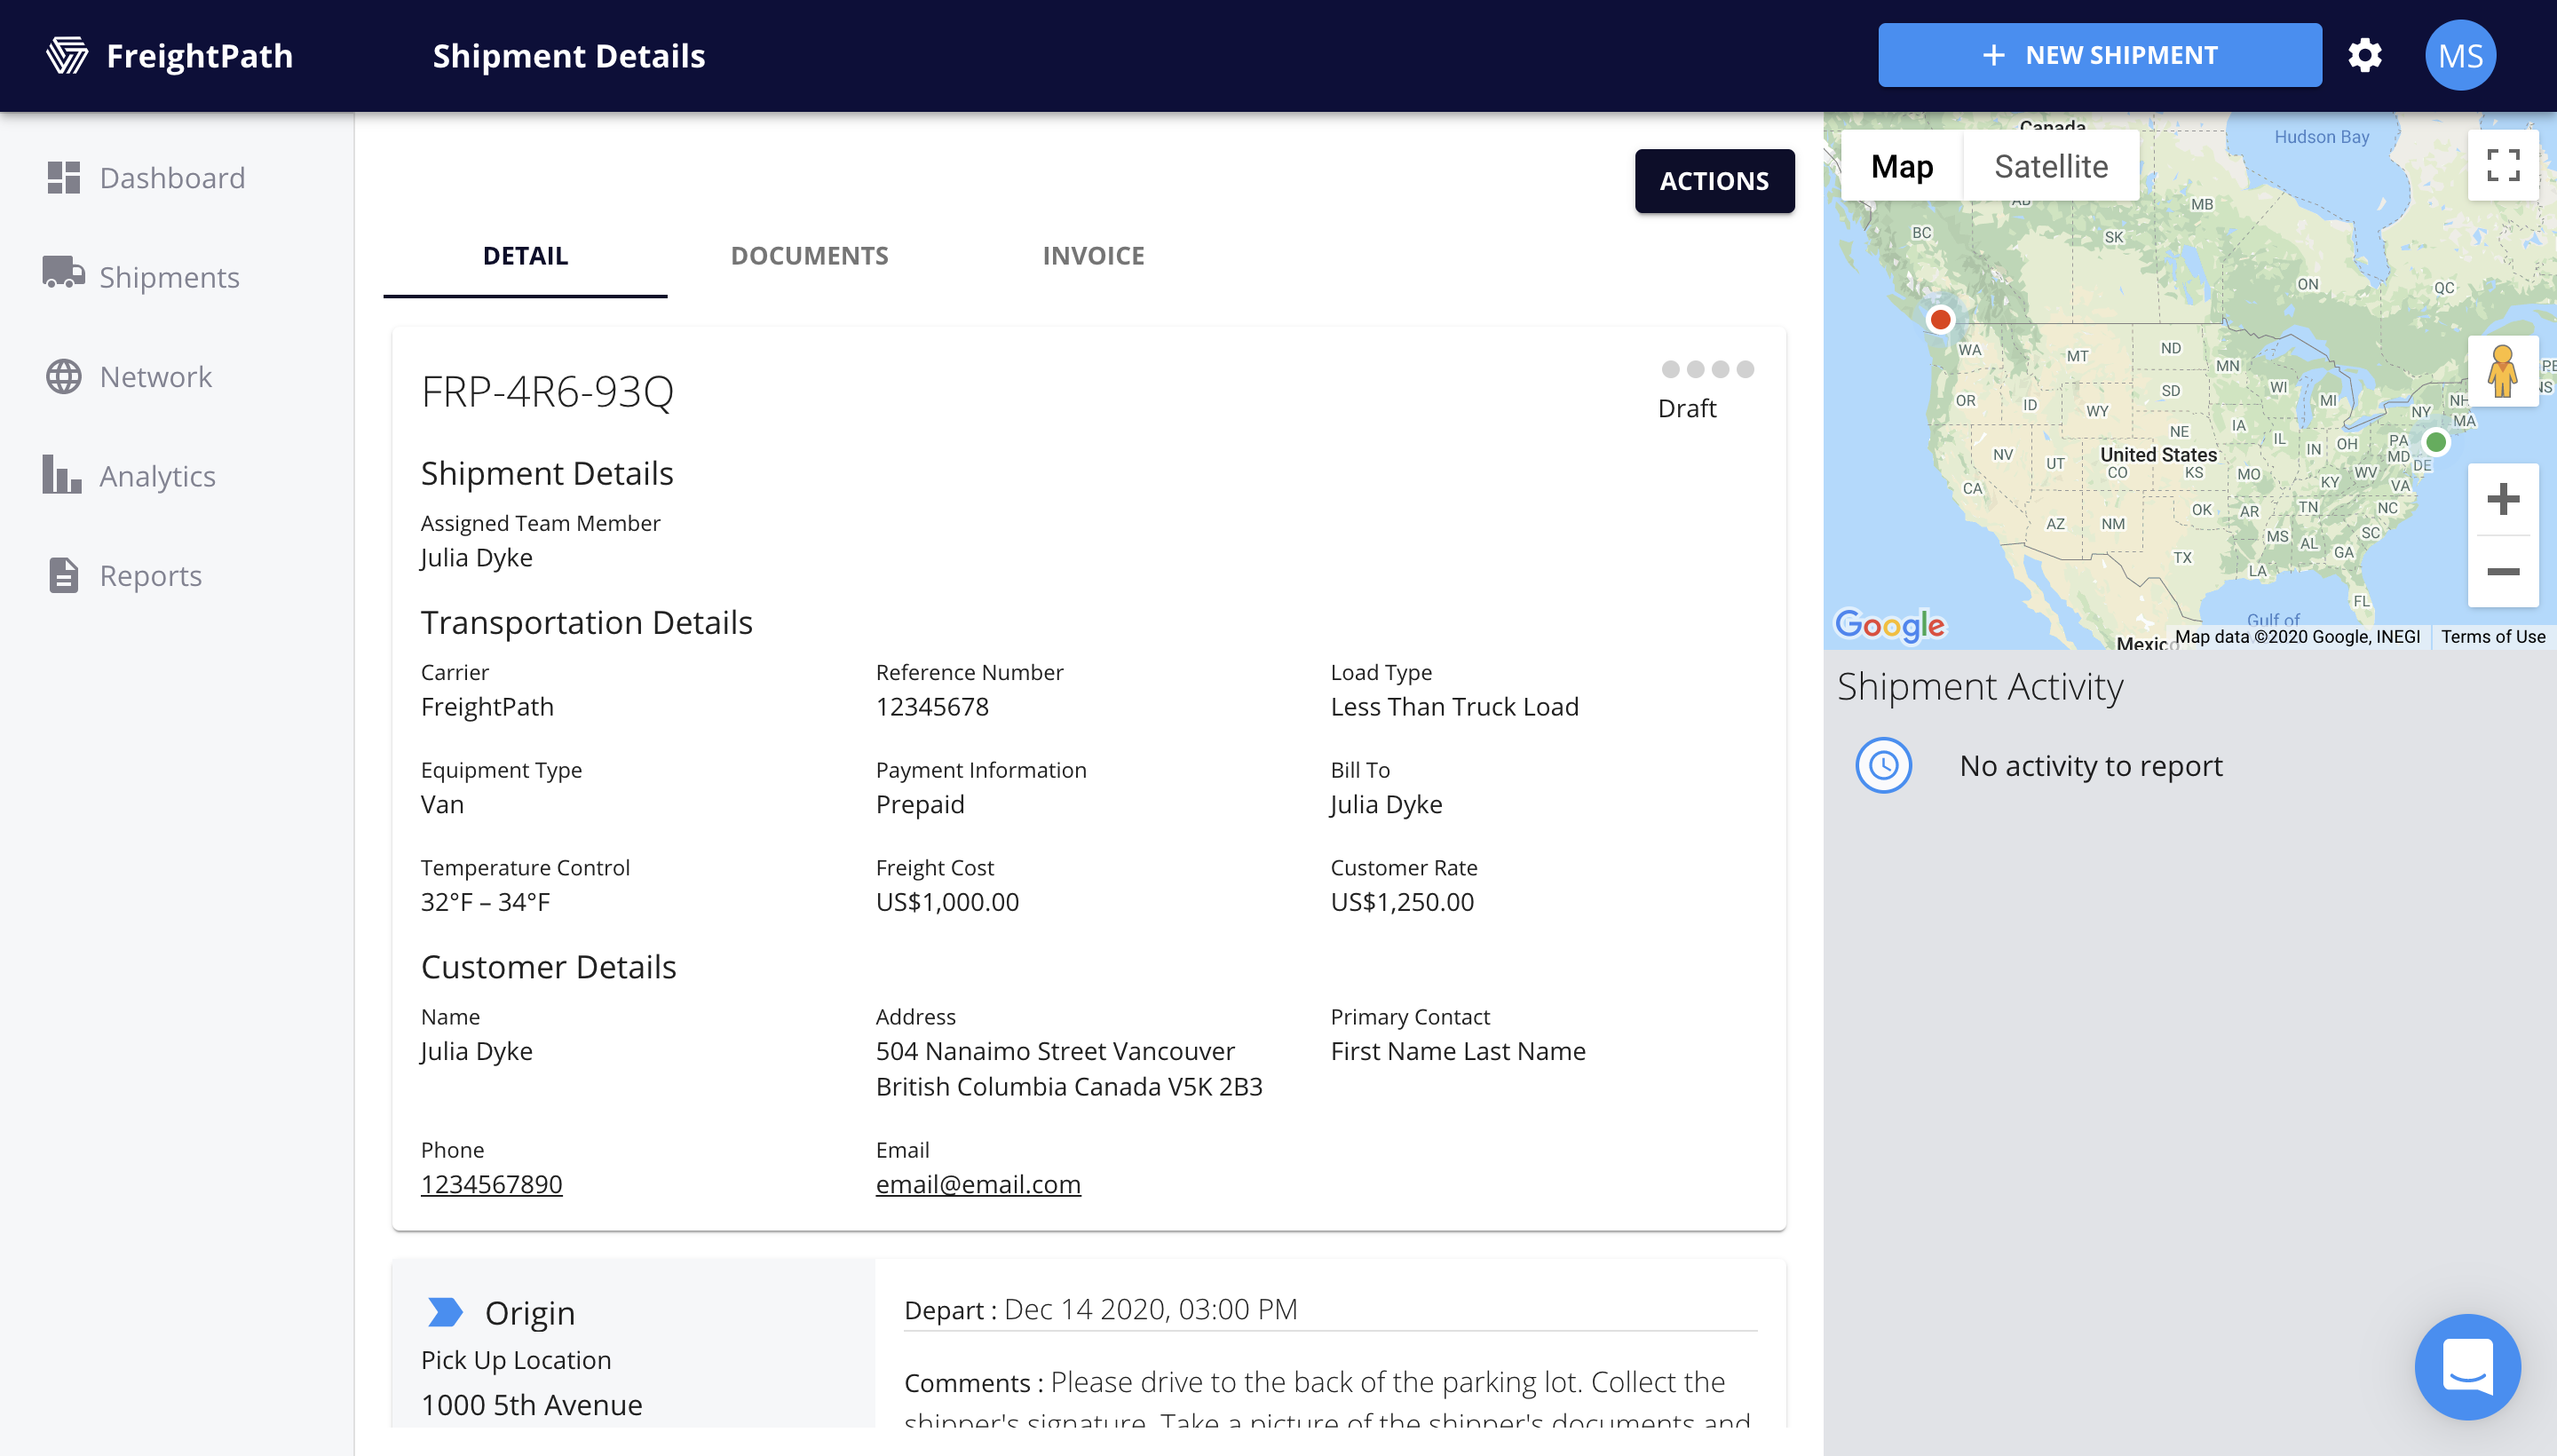Click the red origin map marker
The height and width of the screenshot is (1456, 2557).
[1940, 320]
